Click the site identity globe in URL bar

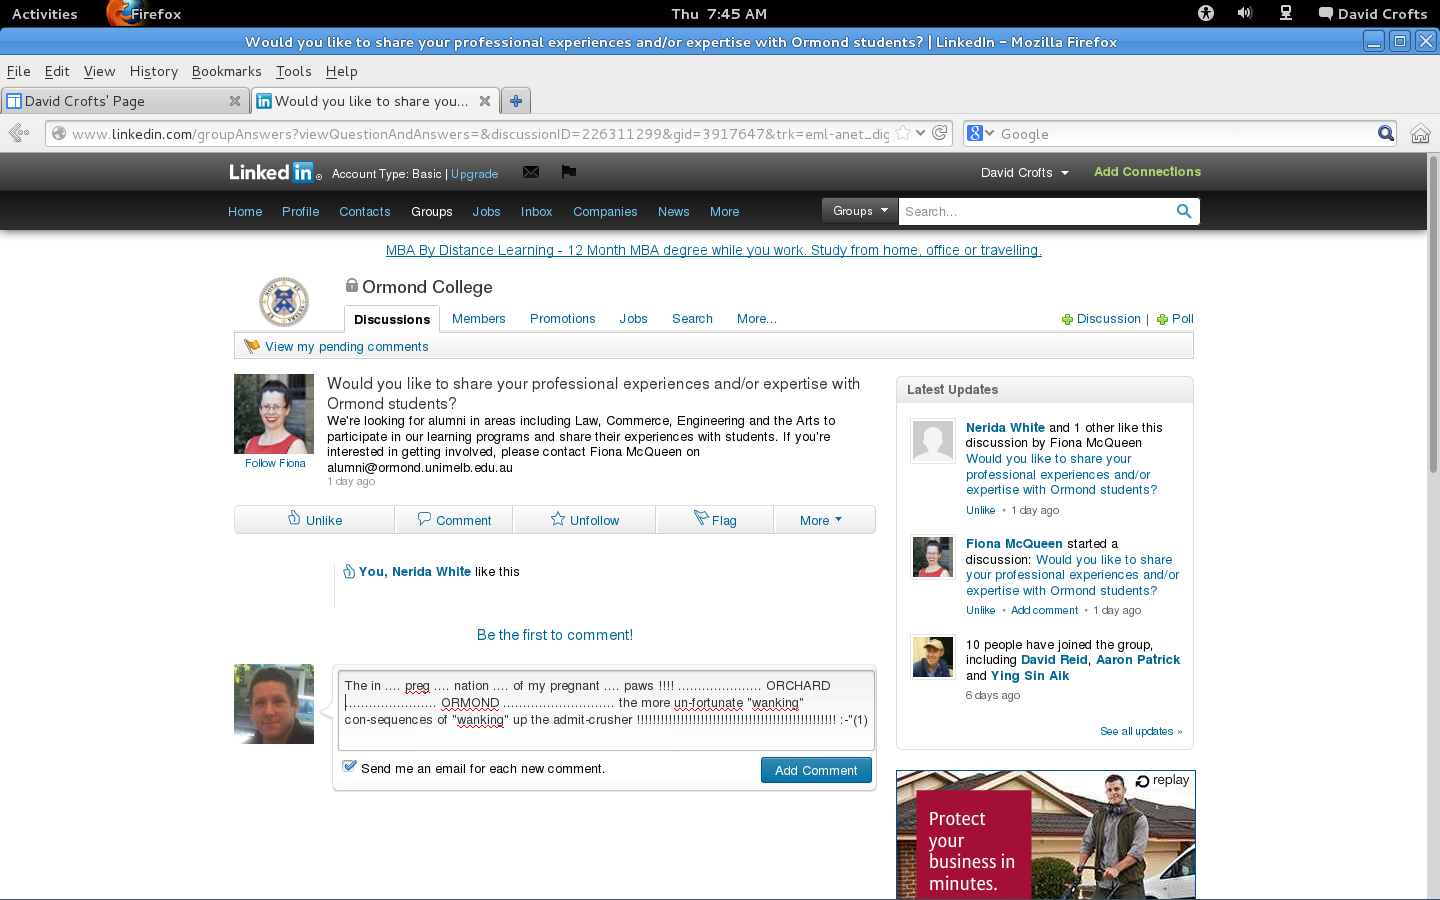(x=59, y=133)
